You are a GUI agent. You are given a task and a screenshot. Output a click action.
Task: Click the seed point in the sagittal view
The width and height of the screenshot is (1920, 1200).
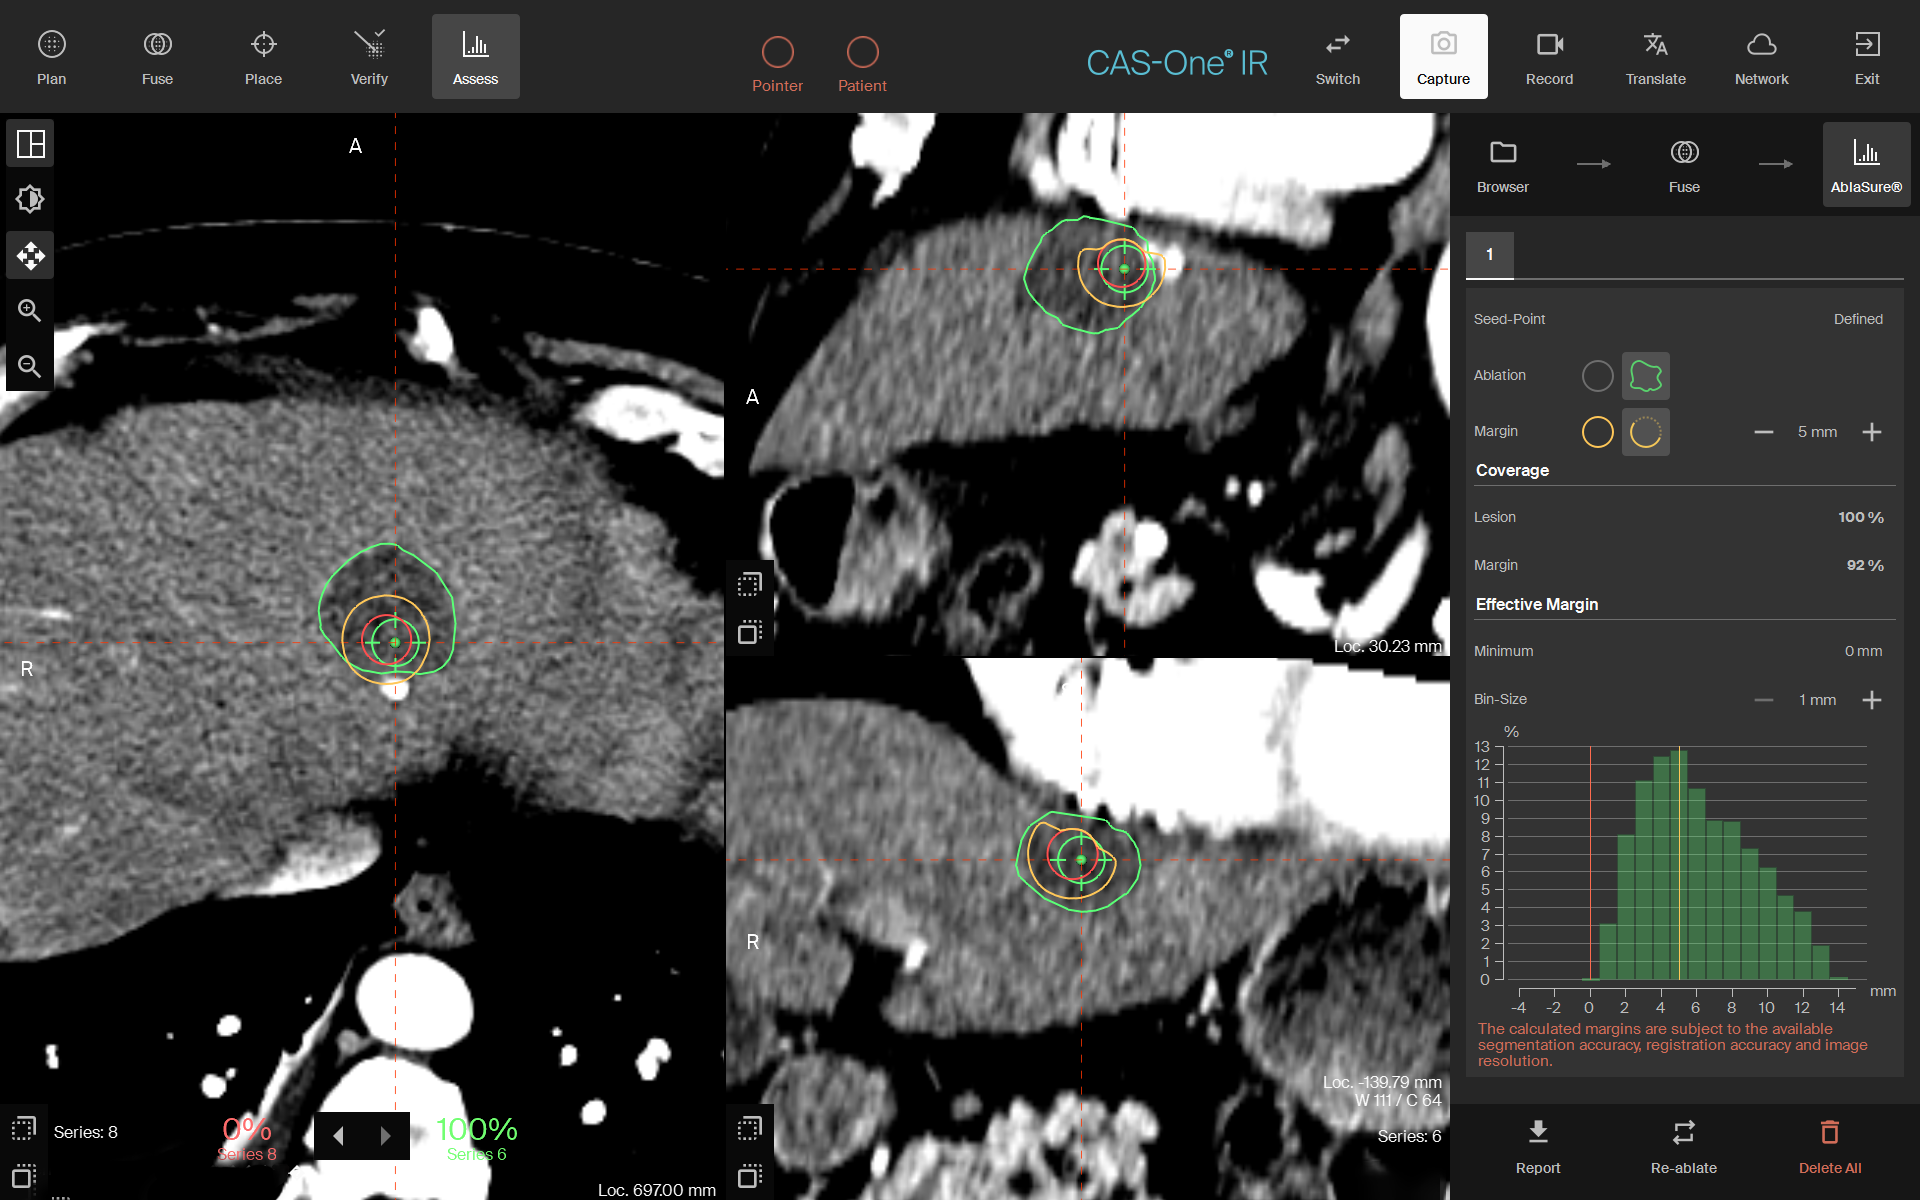1124,269
